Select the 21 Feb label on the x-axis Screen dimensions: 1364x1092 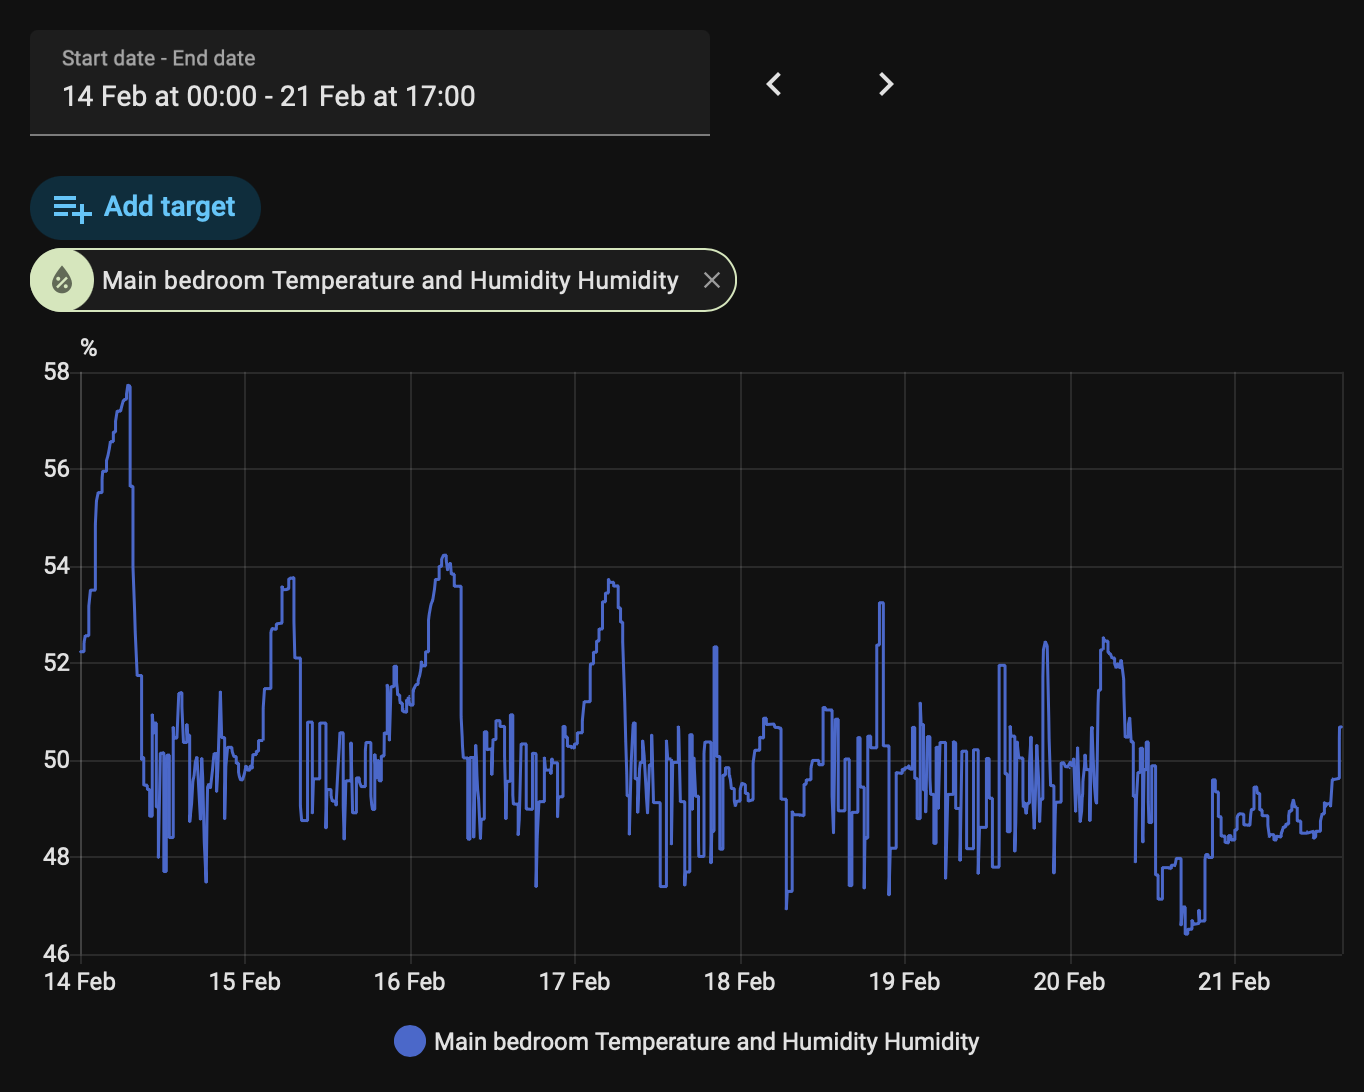[x=1234, y=981]
